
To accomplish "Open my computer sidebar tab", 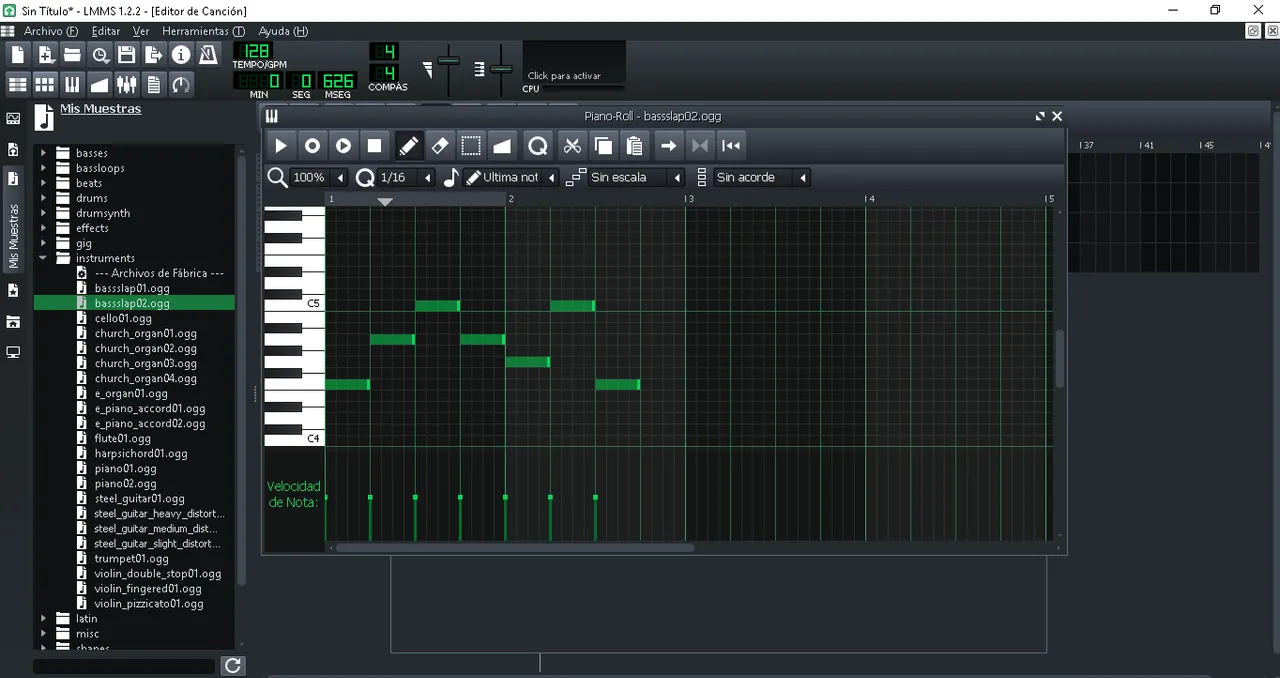I will pos(13,352).
